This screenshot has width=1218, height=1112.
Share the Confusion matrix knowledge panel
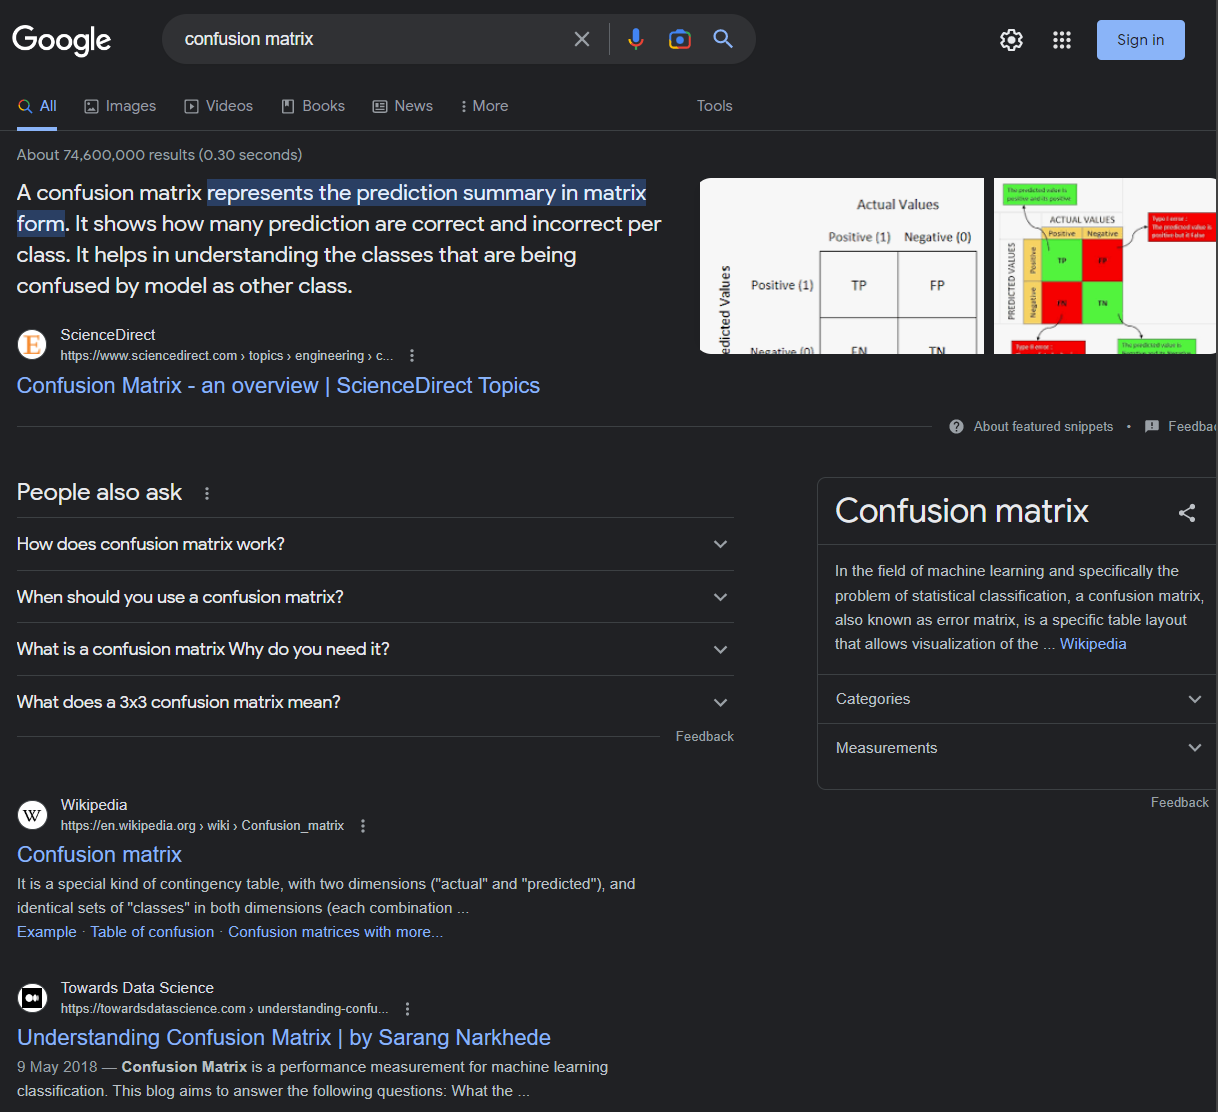(1187, 513)
